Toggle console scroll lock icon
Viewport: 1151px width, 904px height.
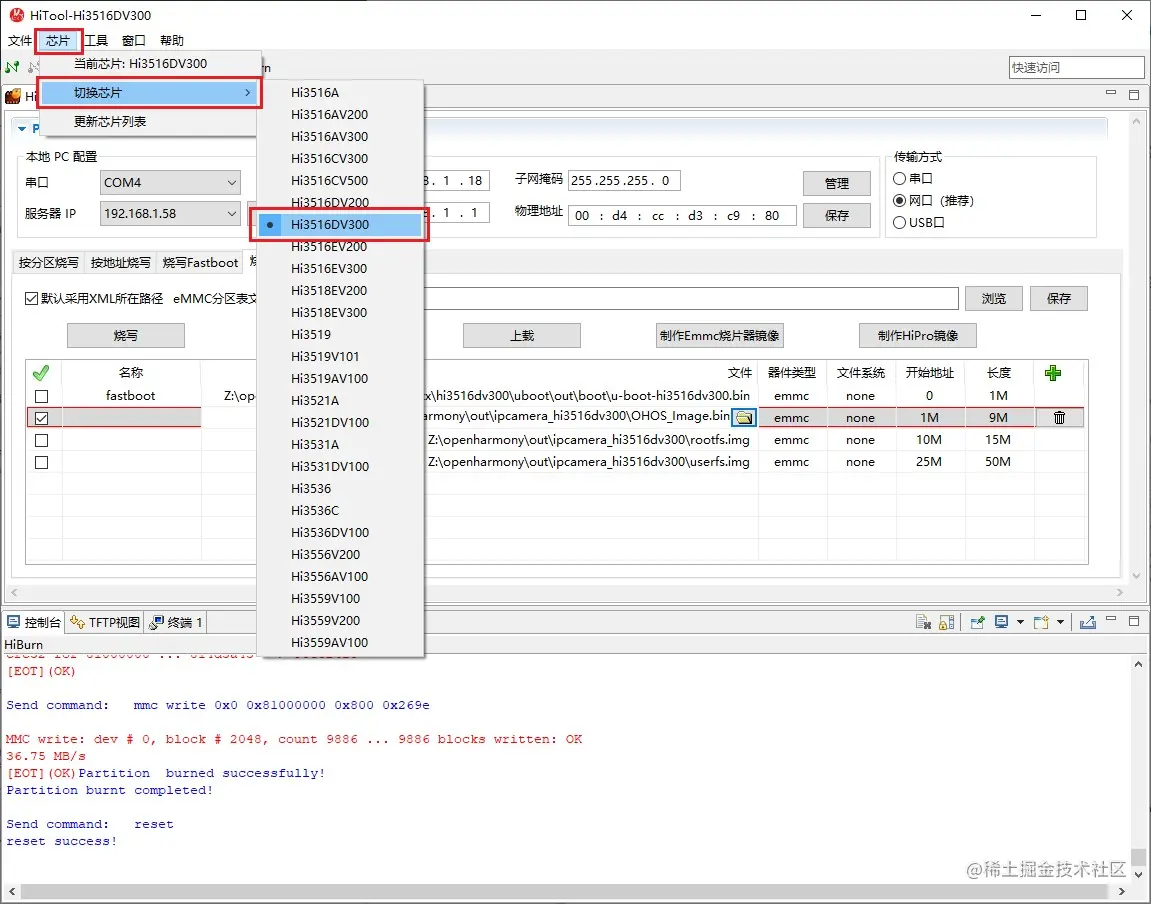pos(947,622)
